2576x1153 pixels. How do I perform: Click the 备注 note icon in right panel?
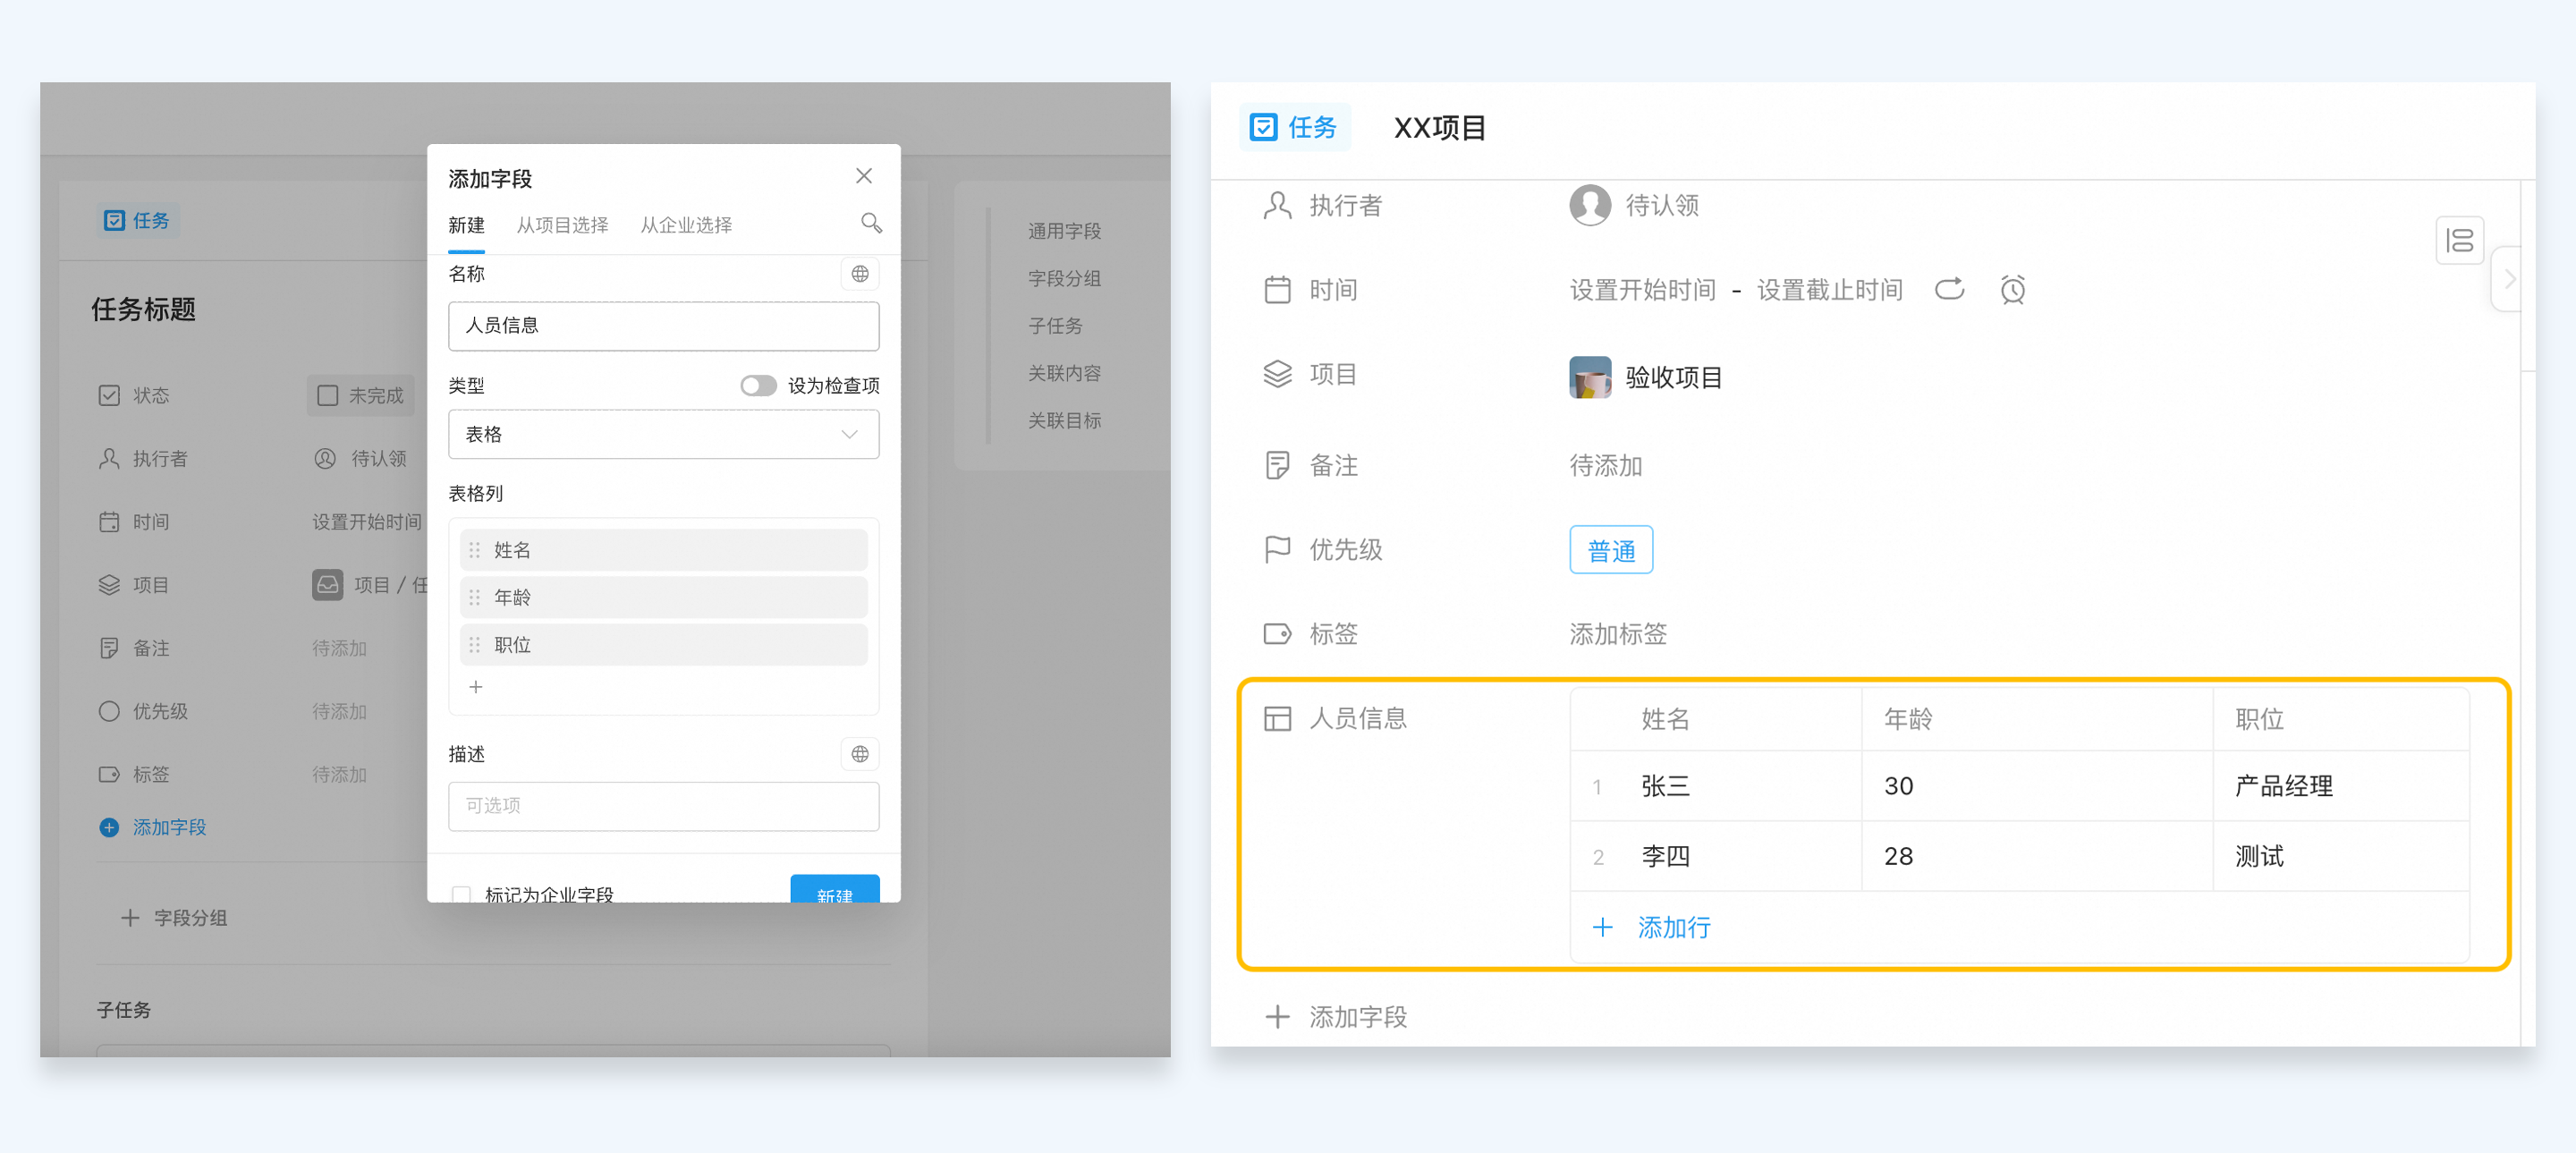pyautogui.click(x=1277, y=465)
